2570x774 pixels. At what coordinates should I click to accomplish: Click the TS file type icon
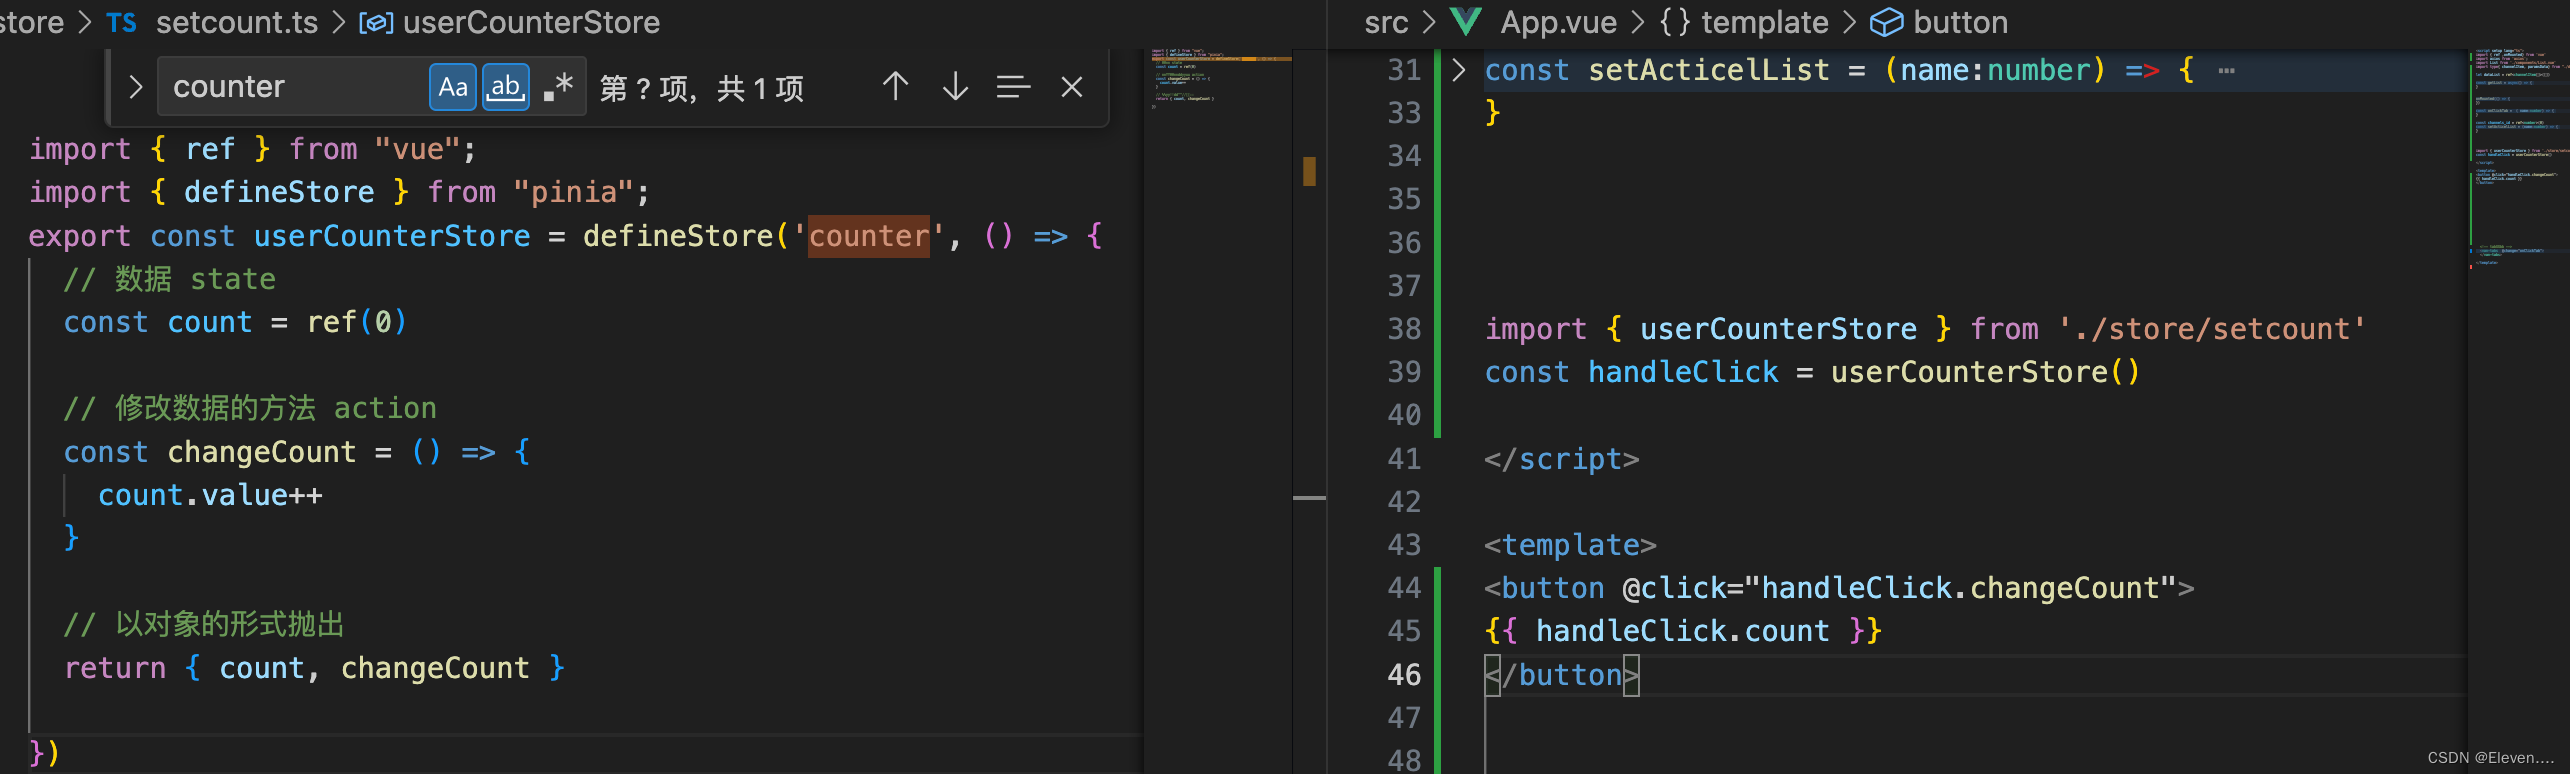pos(121,22)
